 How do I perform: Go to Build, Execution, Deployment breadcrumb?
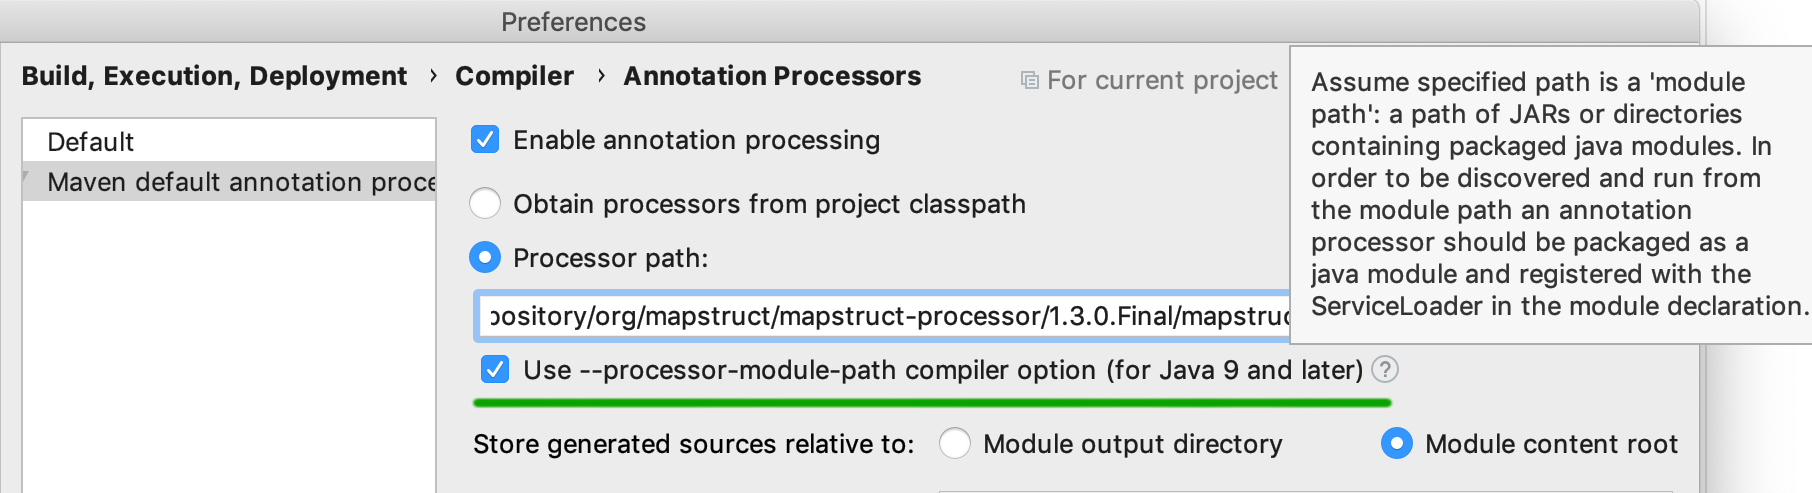click(x=214, y=76)
